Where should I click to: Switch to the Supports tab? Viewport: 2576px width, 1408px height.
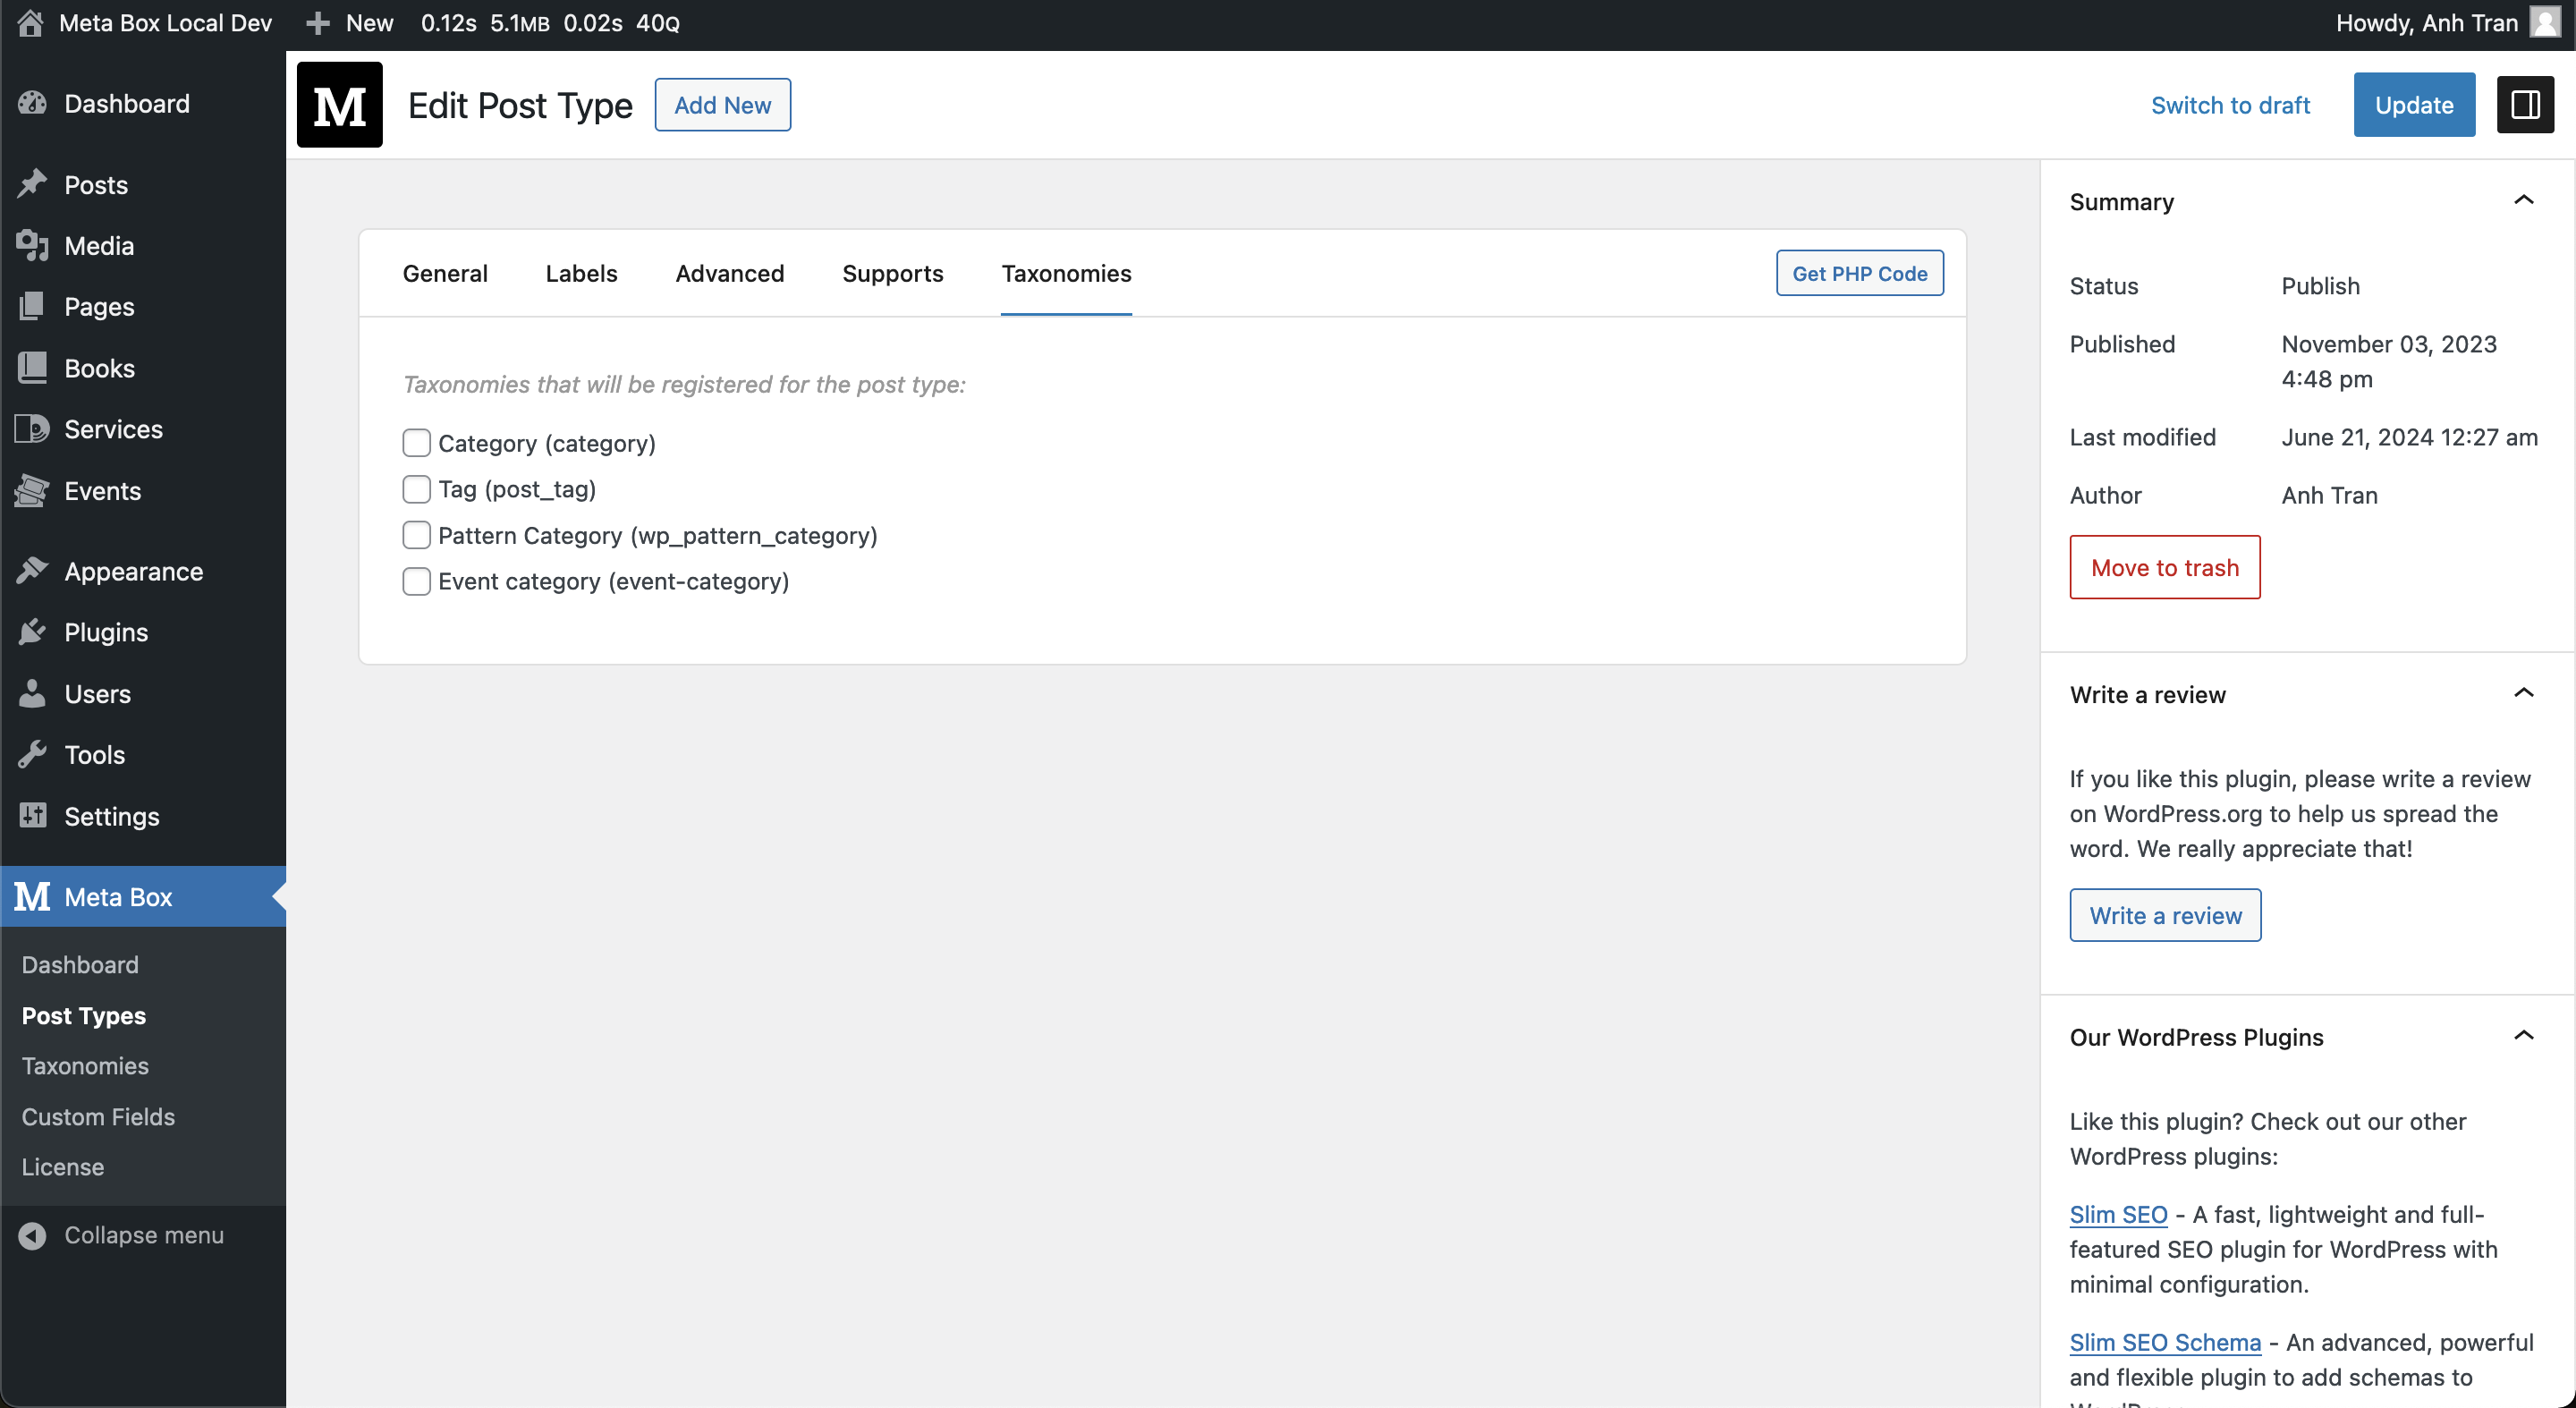893,272
